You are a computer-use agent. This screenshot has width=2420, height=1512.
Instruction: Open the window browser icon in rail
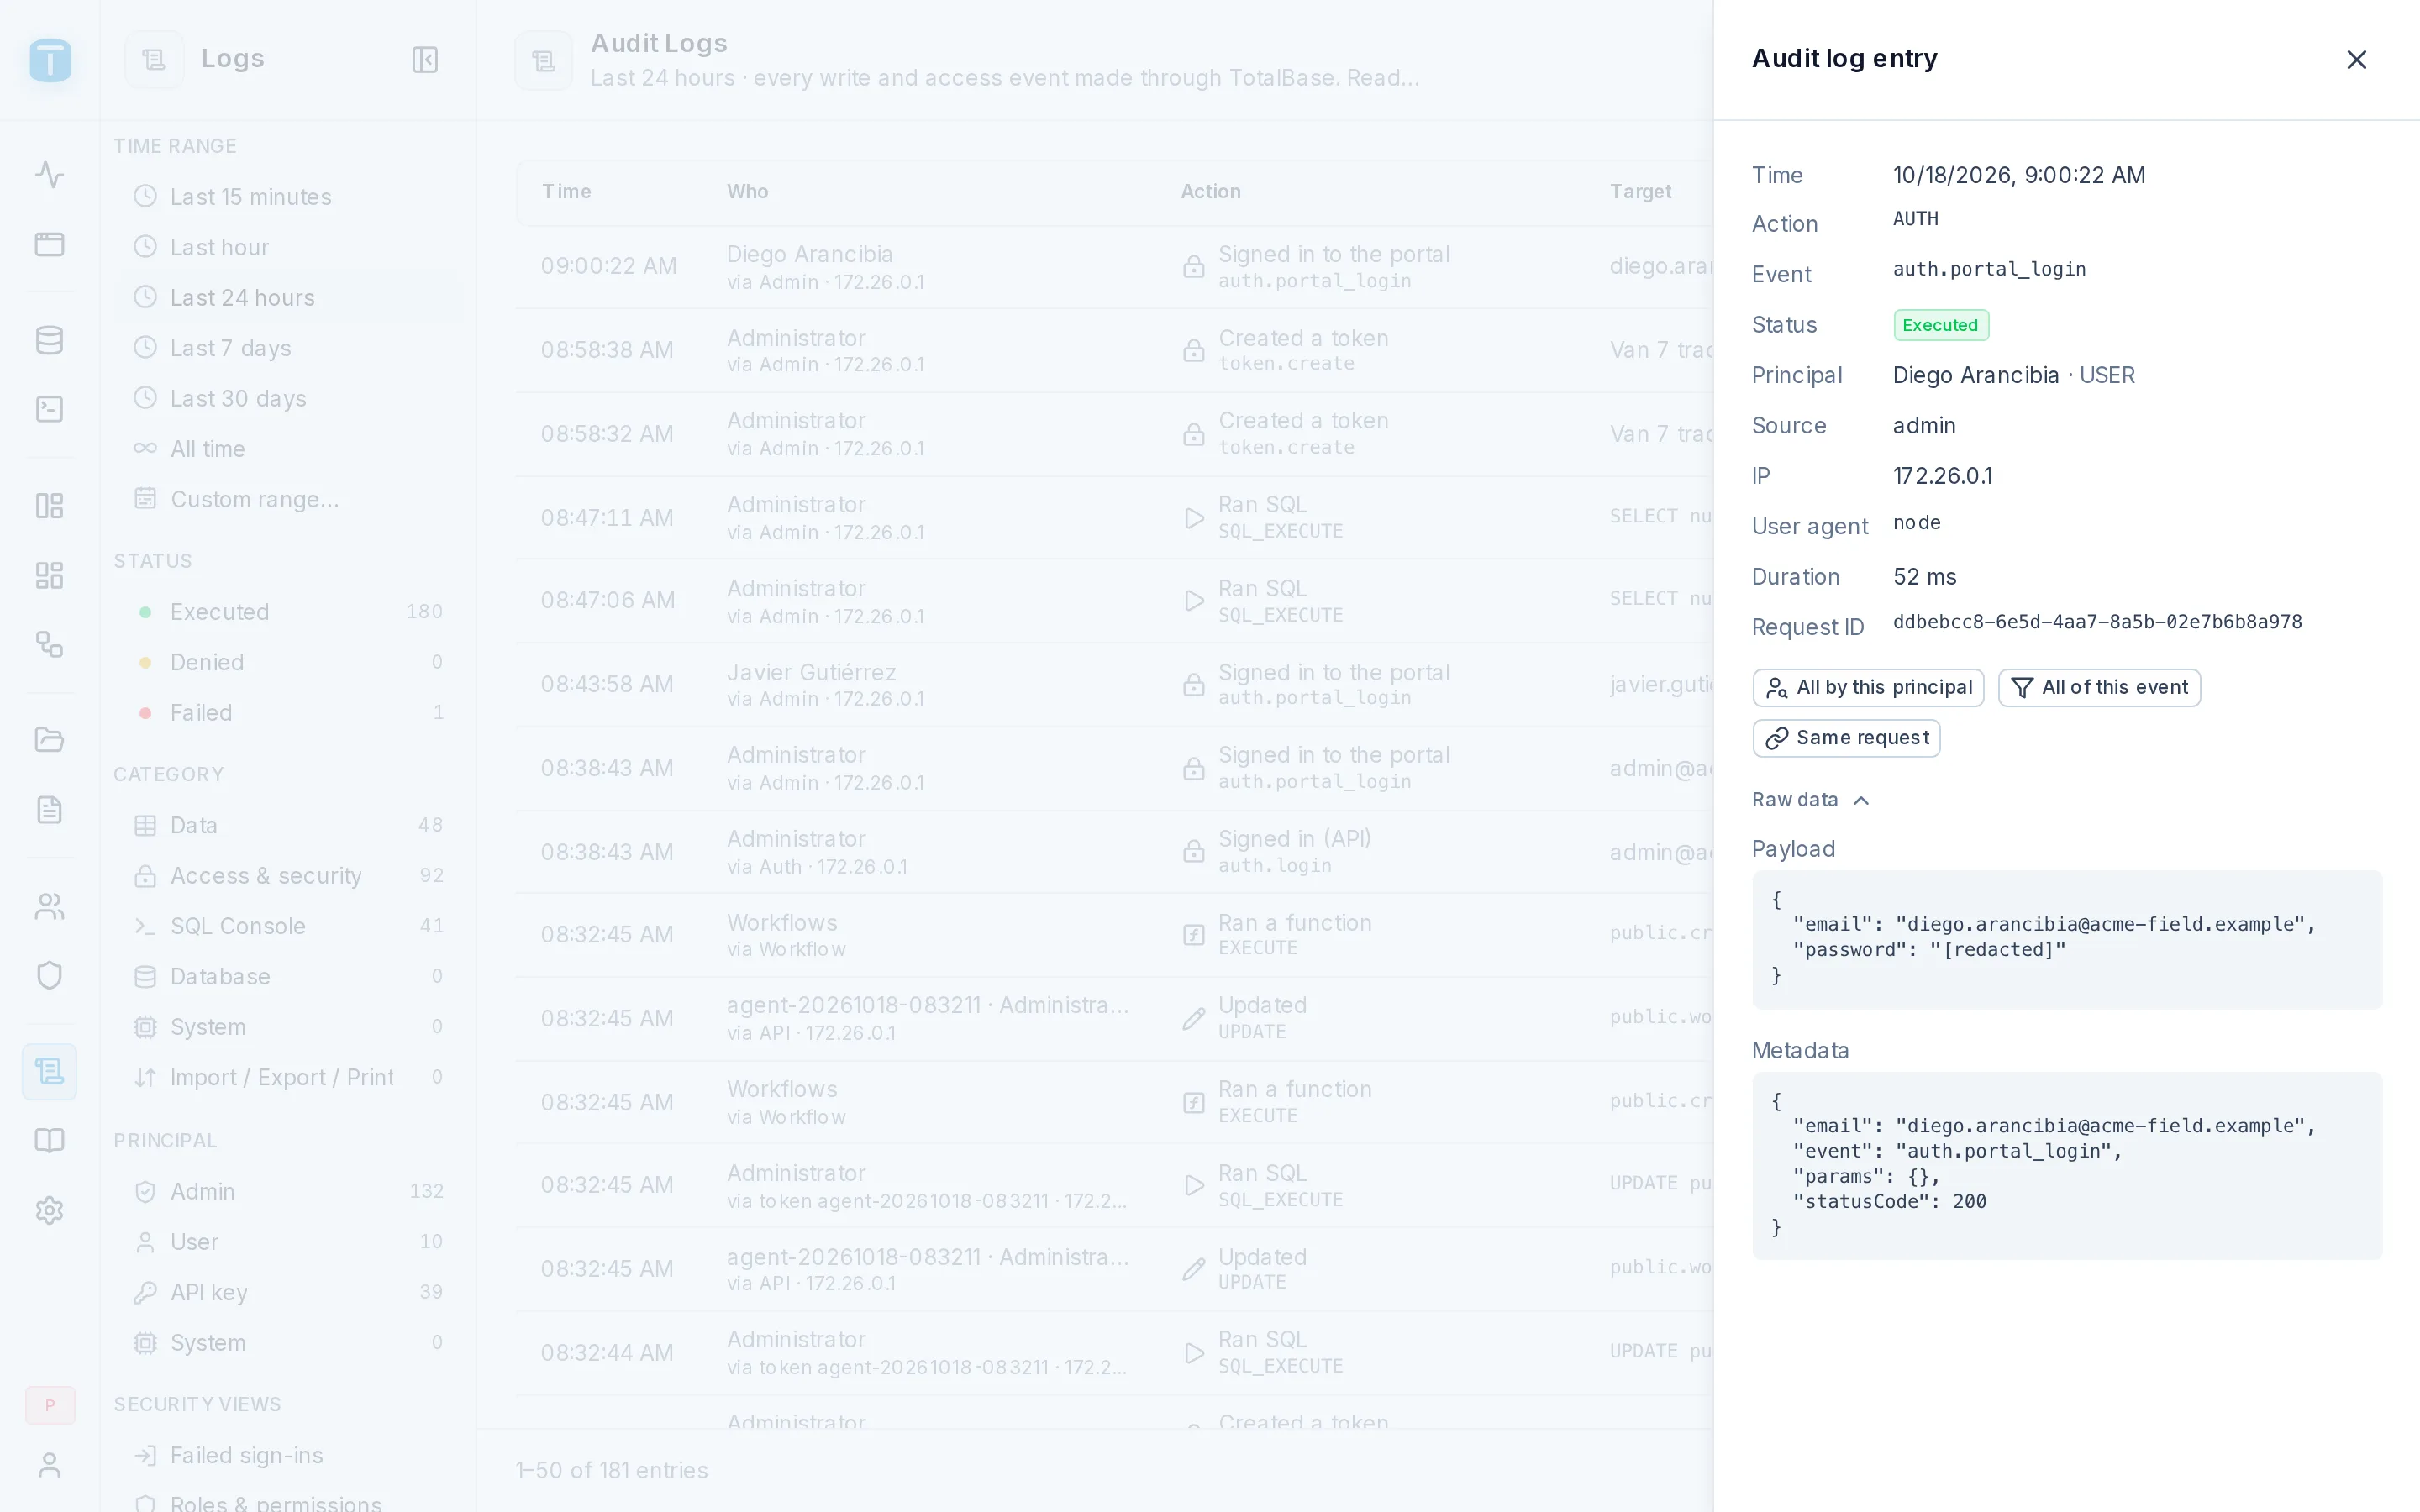click(50, 244)
